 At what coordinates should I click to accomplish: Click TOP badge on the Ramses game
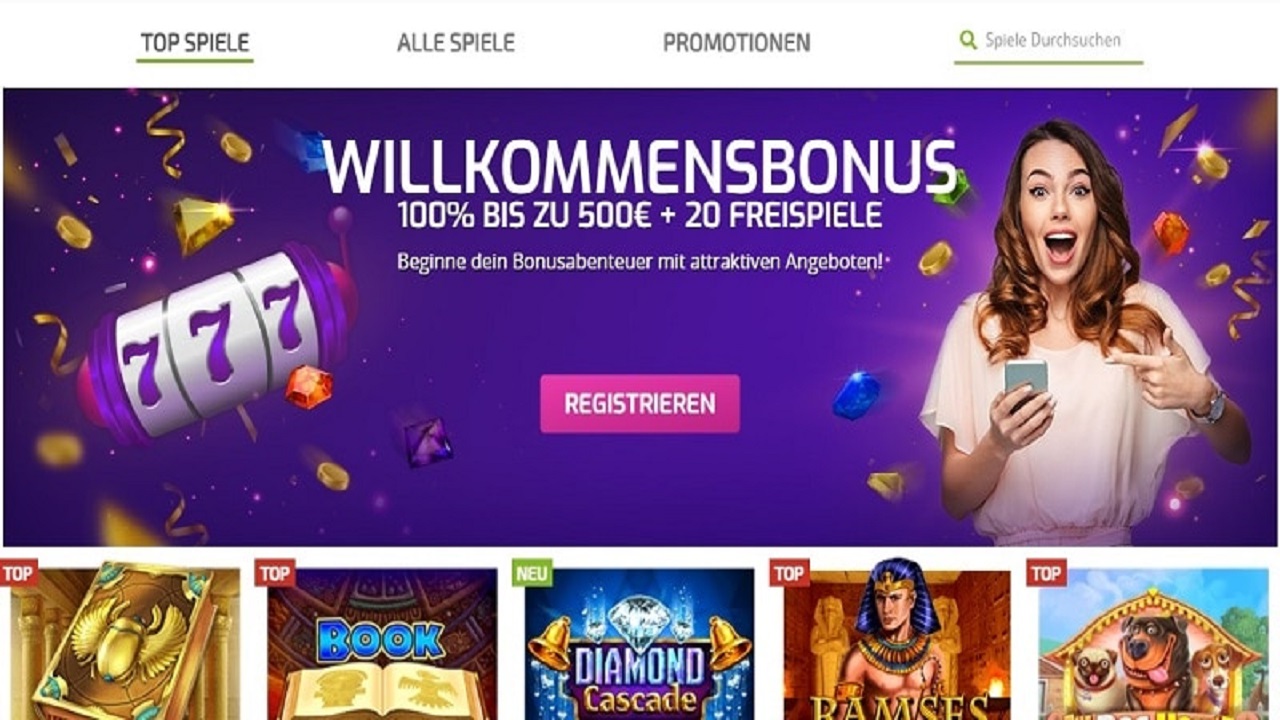(789, 573)
